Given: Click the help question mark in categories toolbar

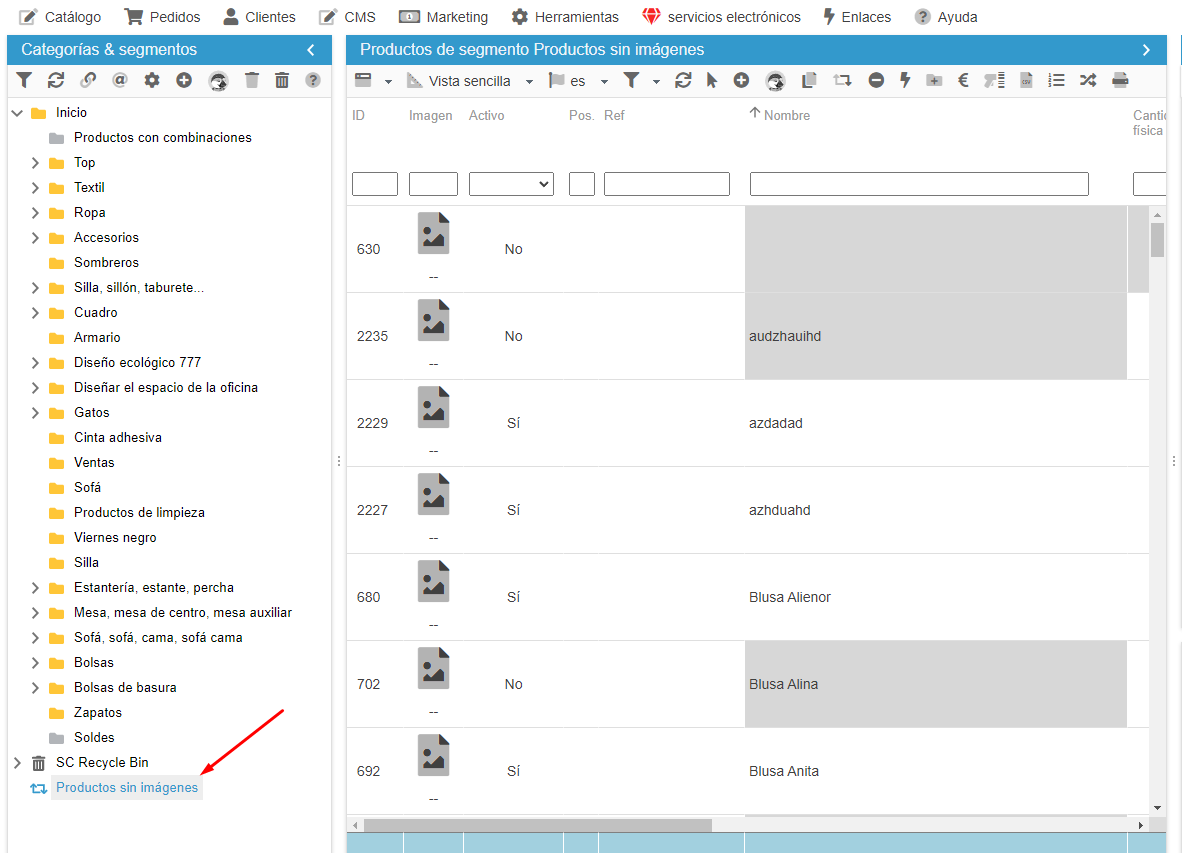Looking at the screenshot, I should [313, 81].
